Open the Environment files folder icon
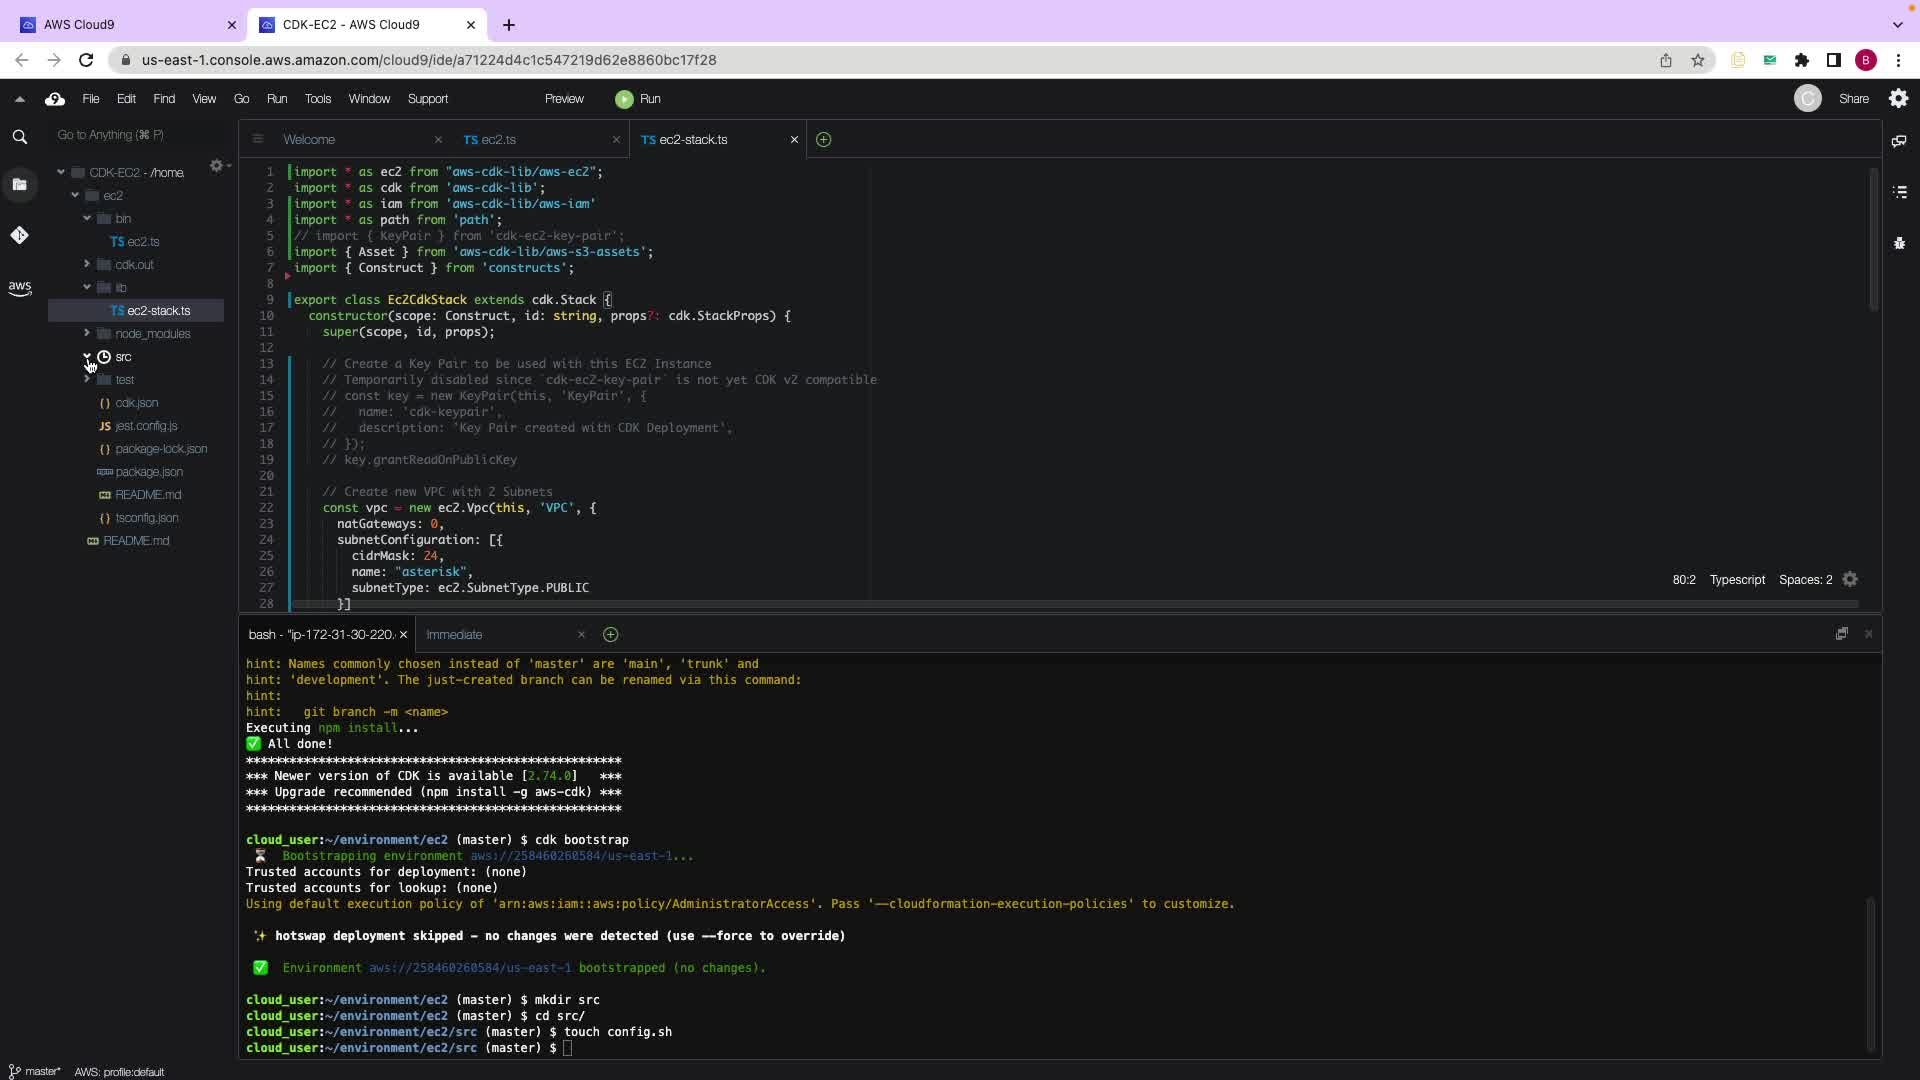 (x=19, y=184)
